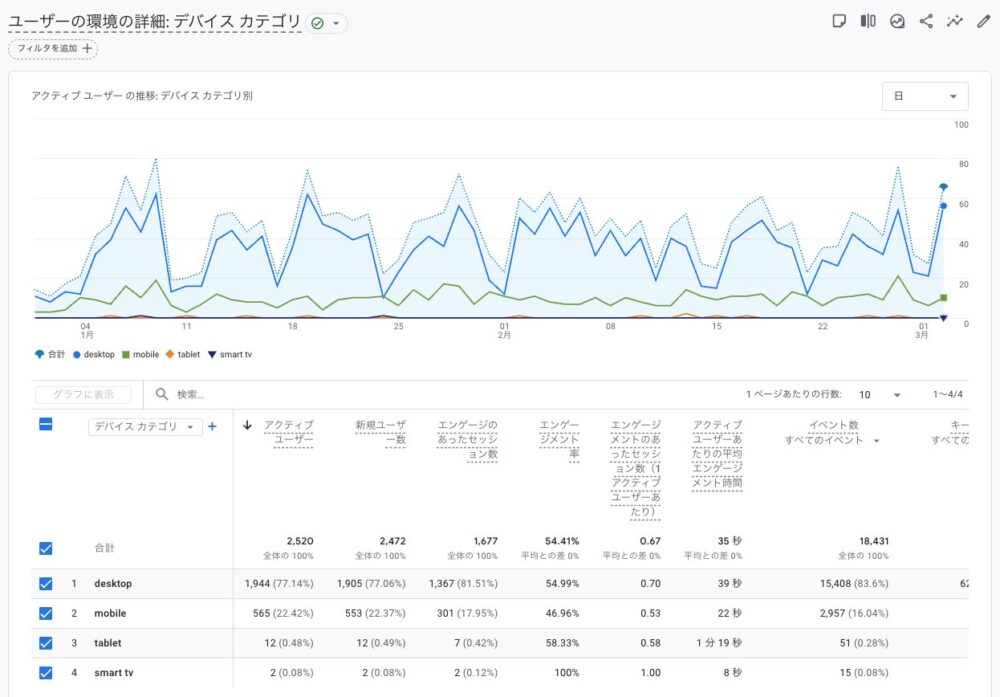Image resolution: width=1000 pixels, height=697 pixels.
Task: Click the share report icon
Action: tap(926, 21)
